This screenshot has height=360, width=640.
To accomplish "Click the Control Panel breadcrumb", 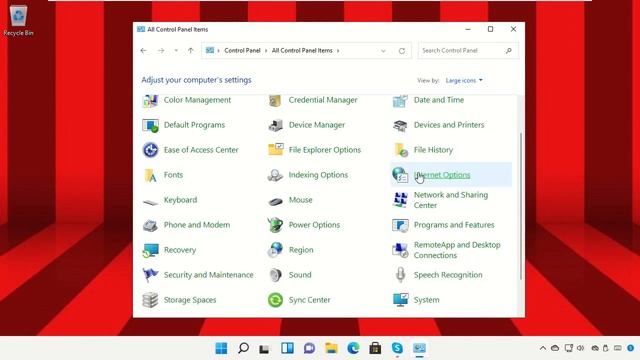I will coord(242,51).
